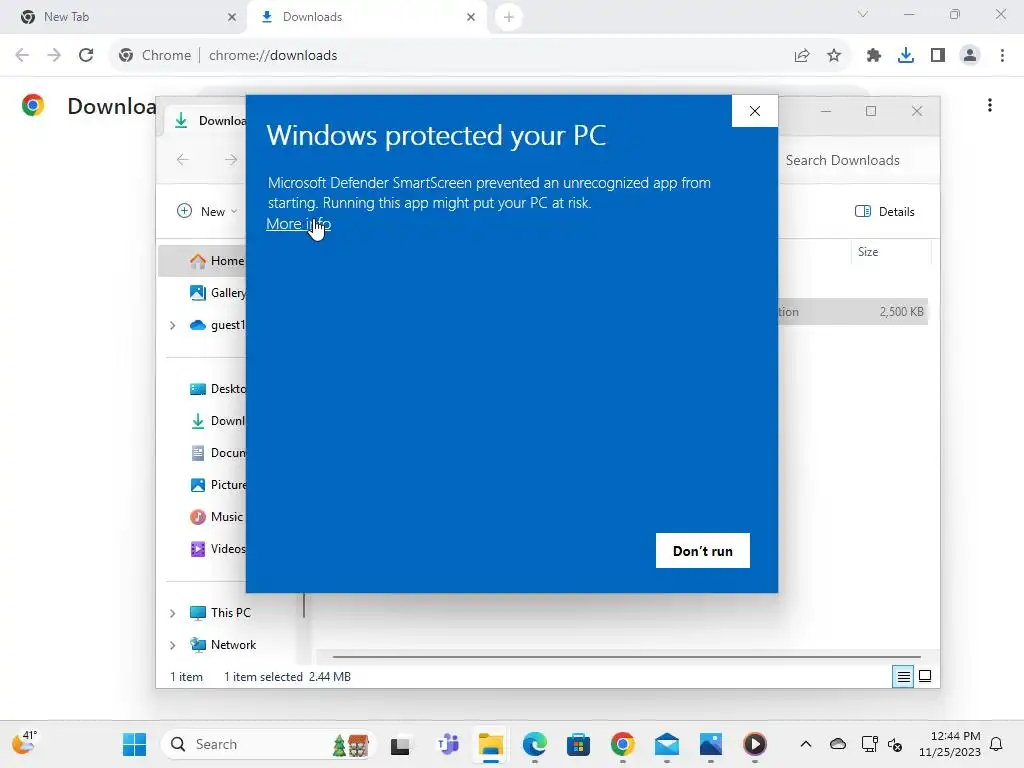Open Chrome profile avatar
Viewport: 1024px width, 768px height.
click(970, 56)
